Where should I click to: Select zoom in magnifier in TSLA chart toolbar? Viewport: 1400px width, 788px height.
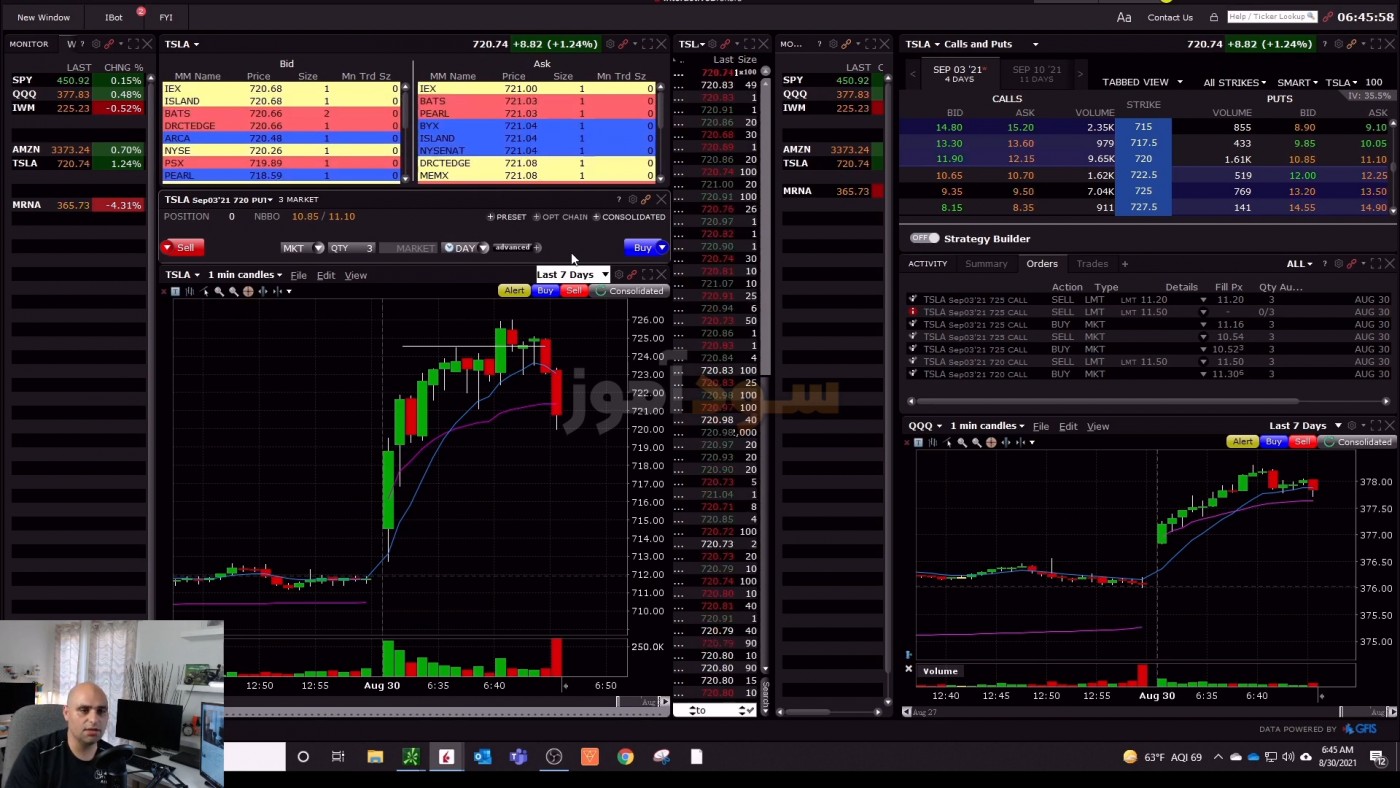tap(219, 291)
